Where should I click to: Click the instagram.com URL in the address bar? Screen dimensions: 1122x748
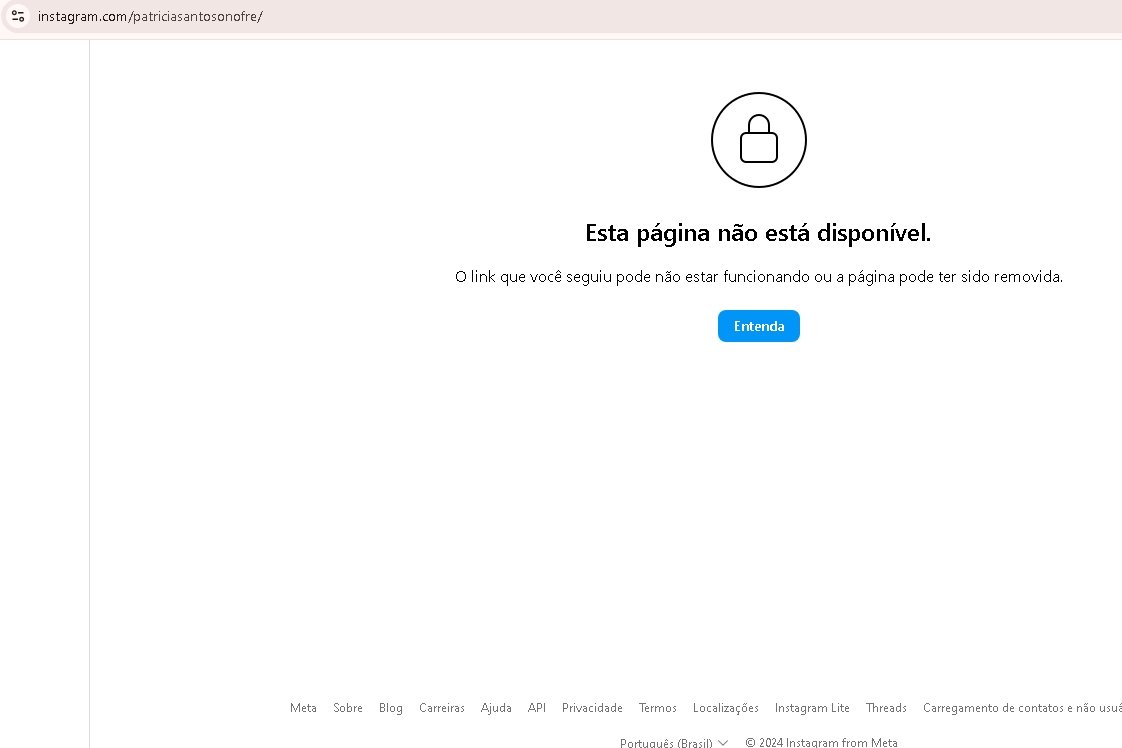(150, 17)
